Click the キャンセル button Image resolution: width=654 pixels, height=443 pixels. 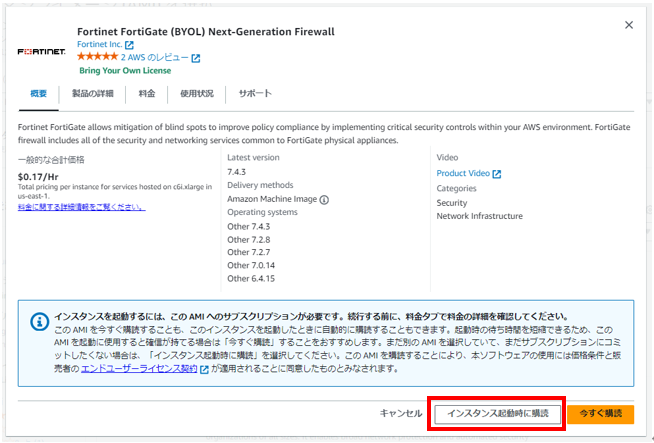tap(401, 413)
